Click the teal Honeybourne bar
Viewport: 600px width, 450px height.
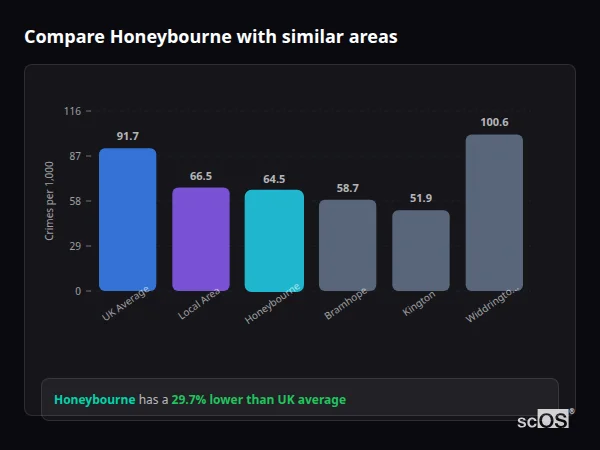(x=274, y=241)
